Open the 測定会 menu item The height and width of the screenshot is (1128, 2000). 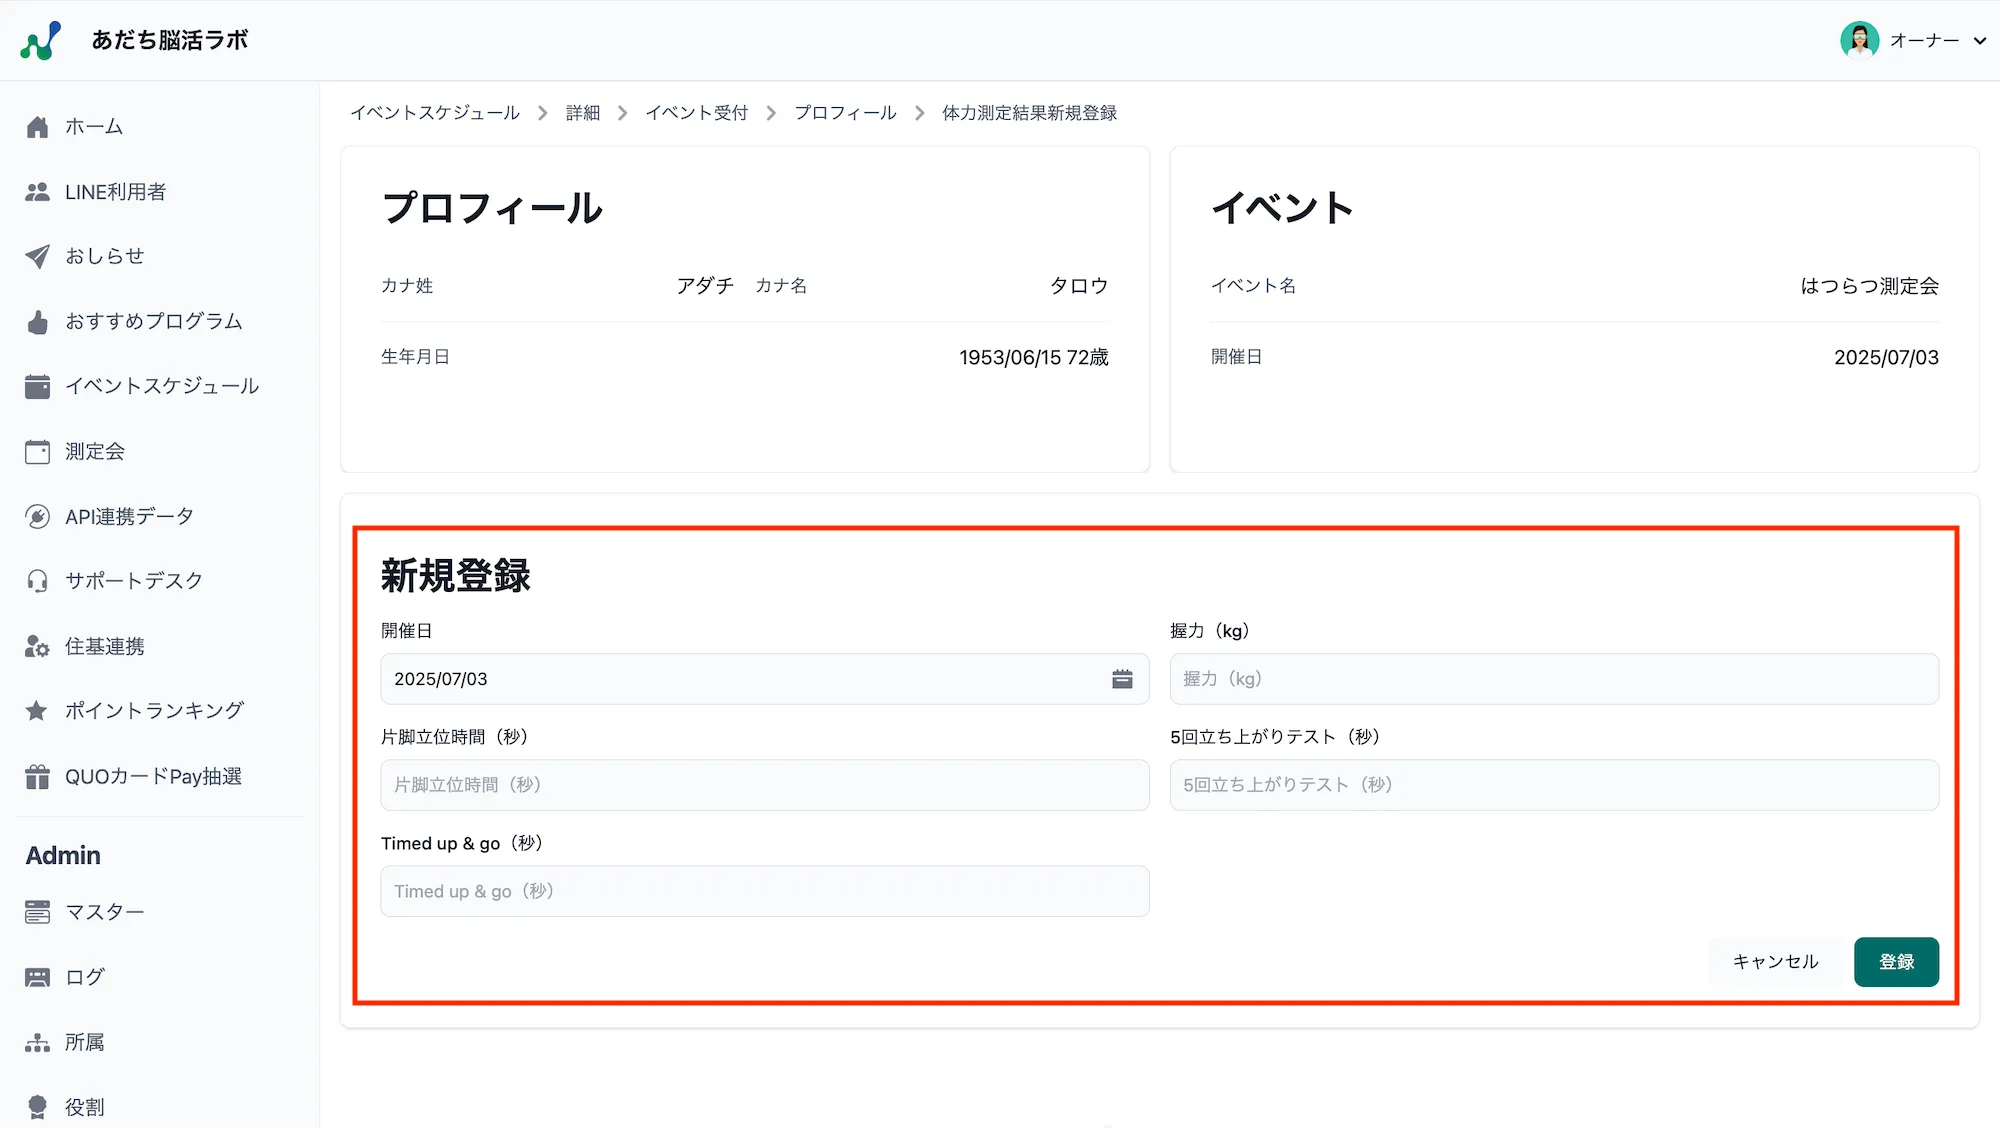tap(95, 452)
